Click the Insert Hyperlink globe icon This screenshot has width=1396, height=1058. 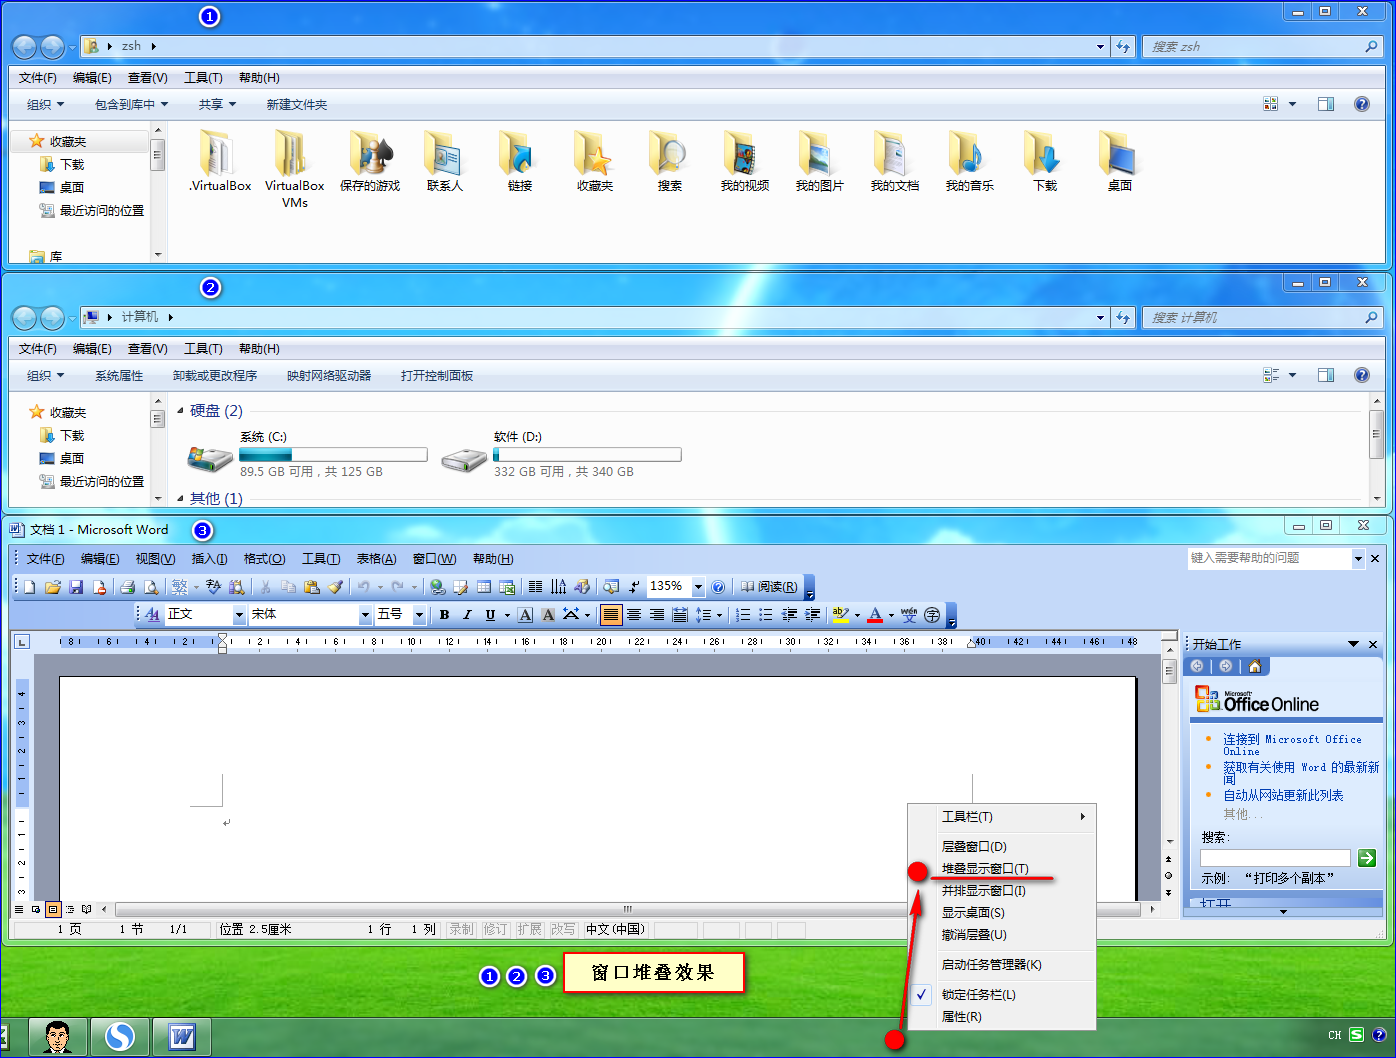coord(437,587)
